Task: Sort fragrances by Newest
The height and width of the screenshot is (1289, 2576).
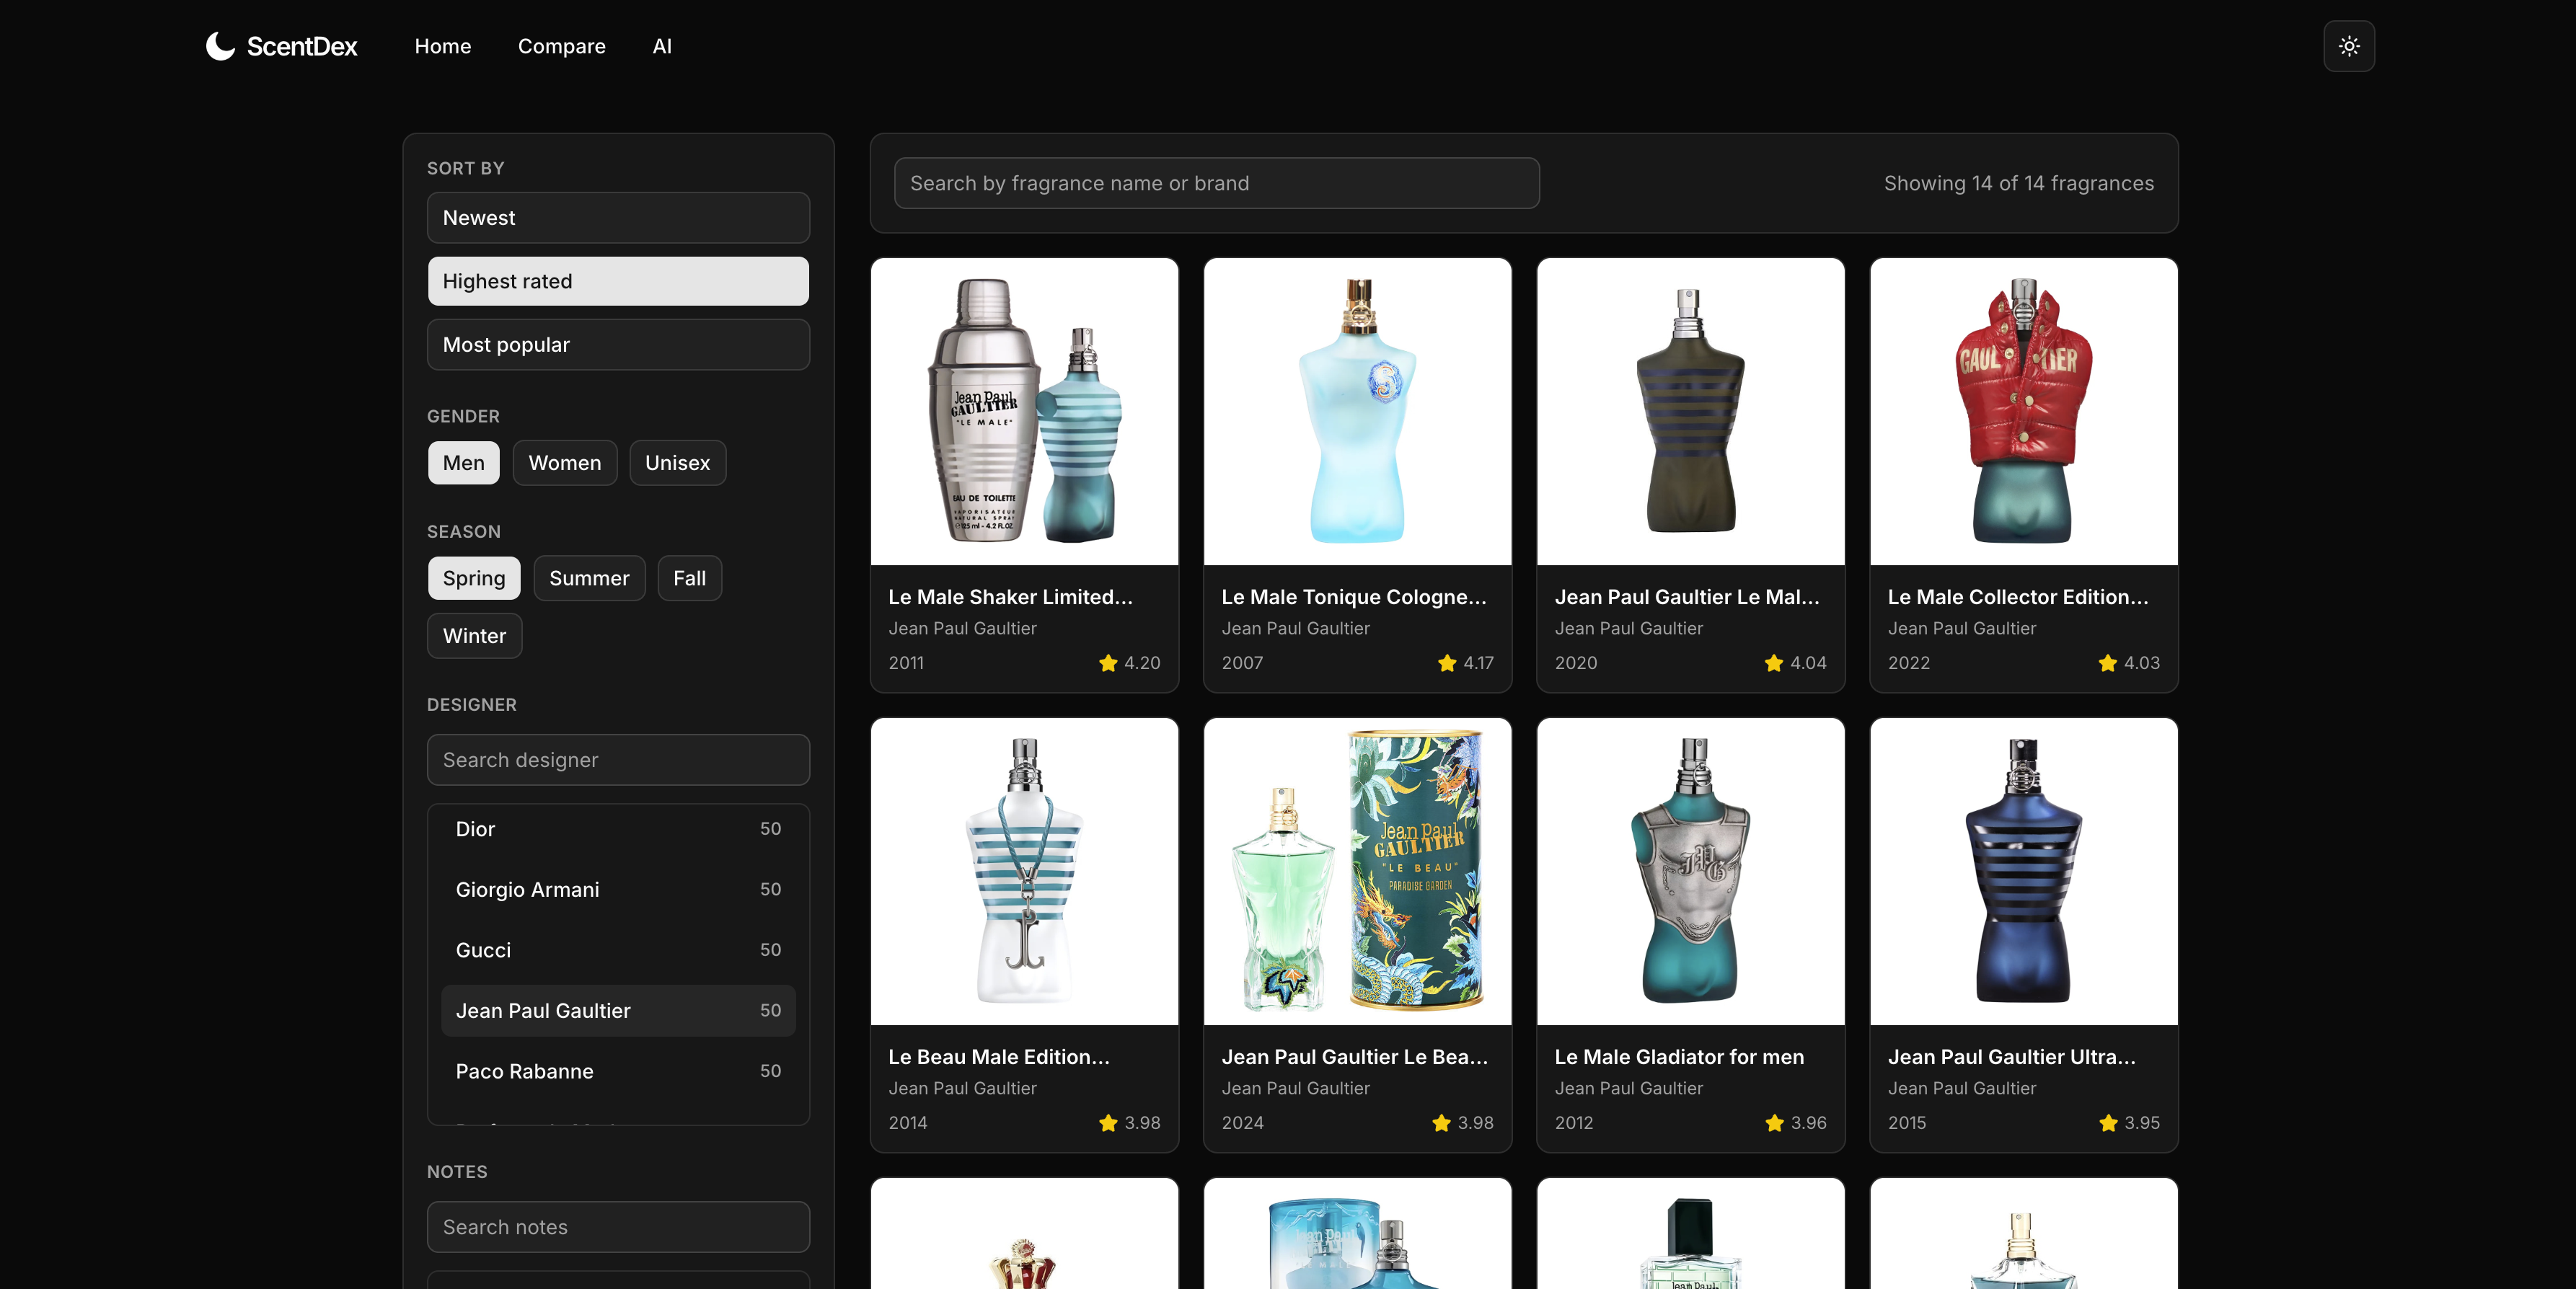Action: click(x=618, y=218)
